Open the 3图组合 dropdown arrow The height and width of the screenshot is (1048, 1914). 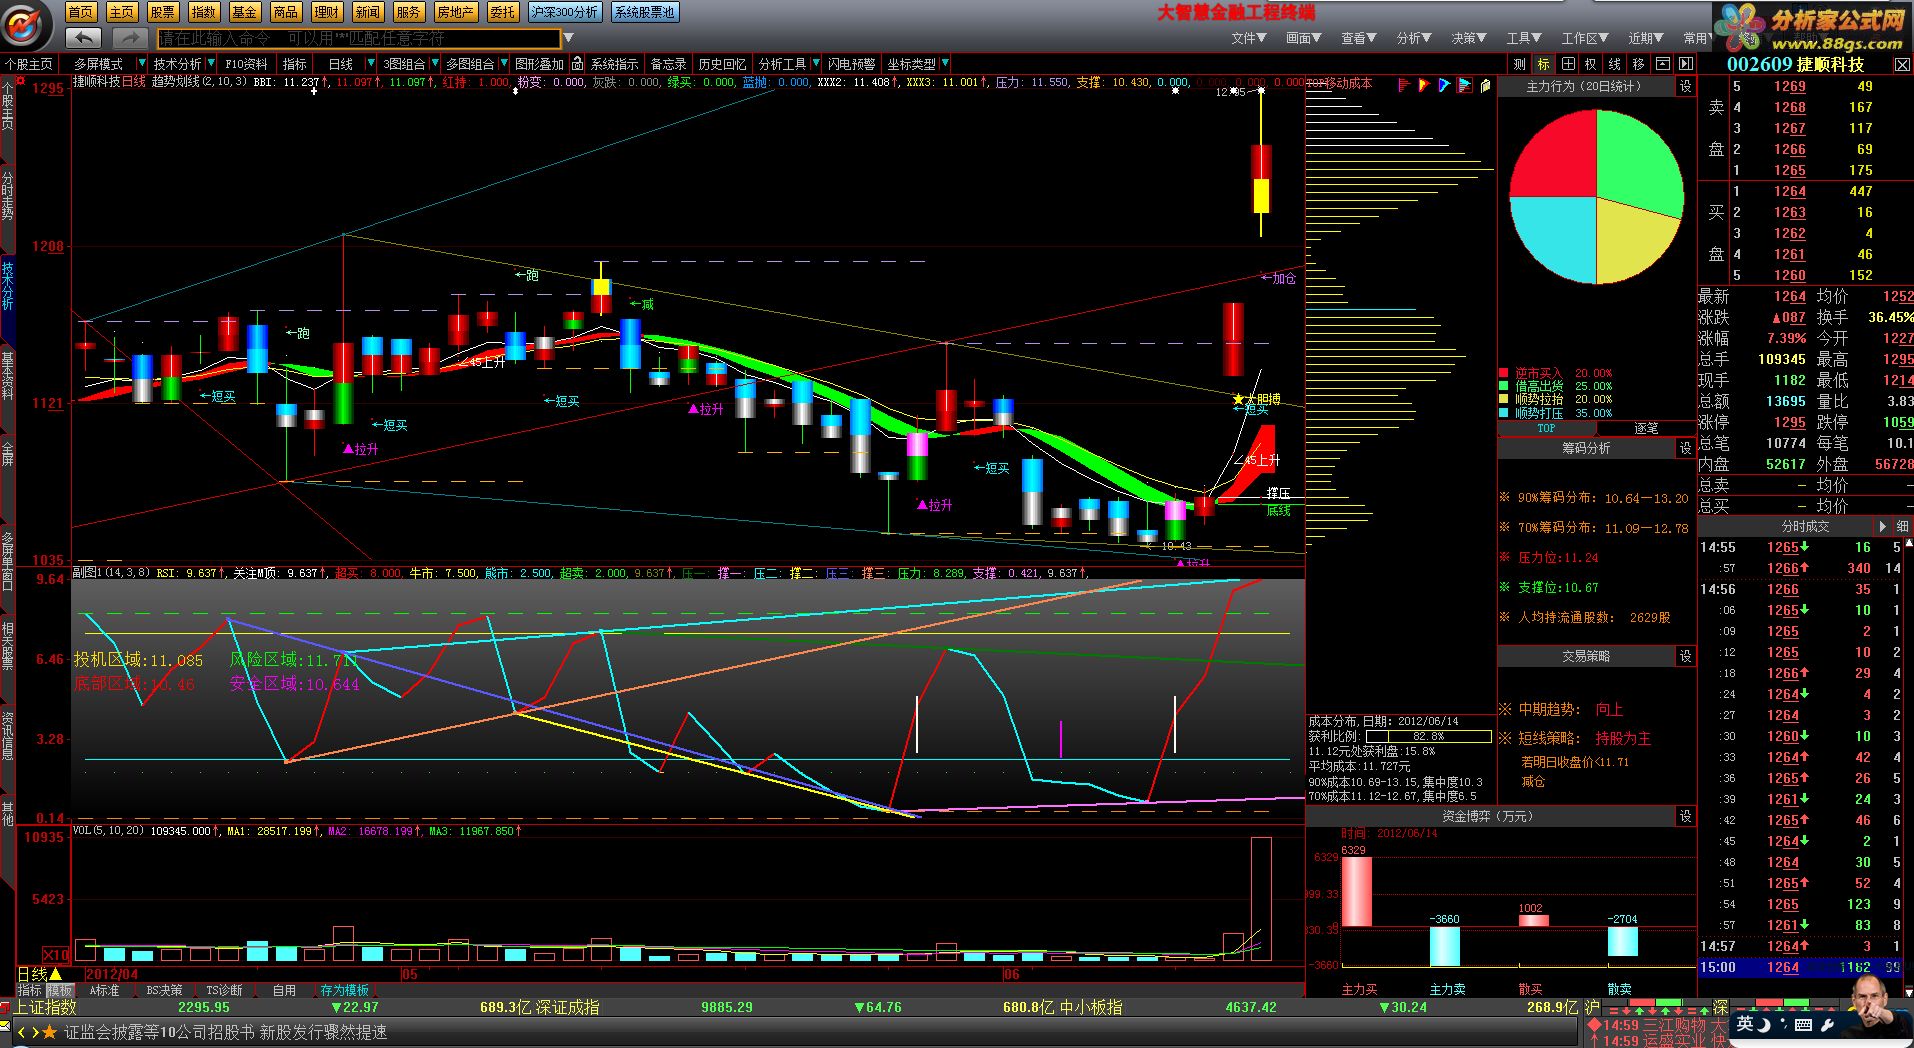click(434, 63)
